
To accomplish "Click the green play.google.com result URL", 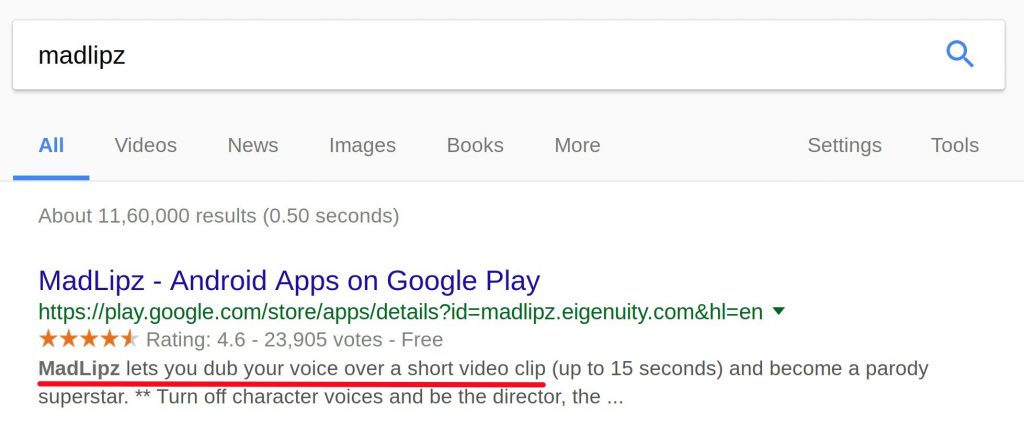I will click(x=400, y=312).
